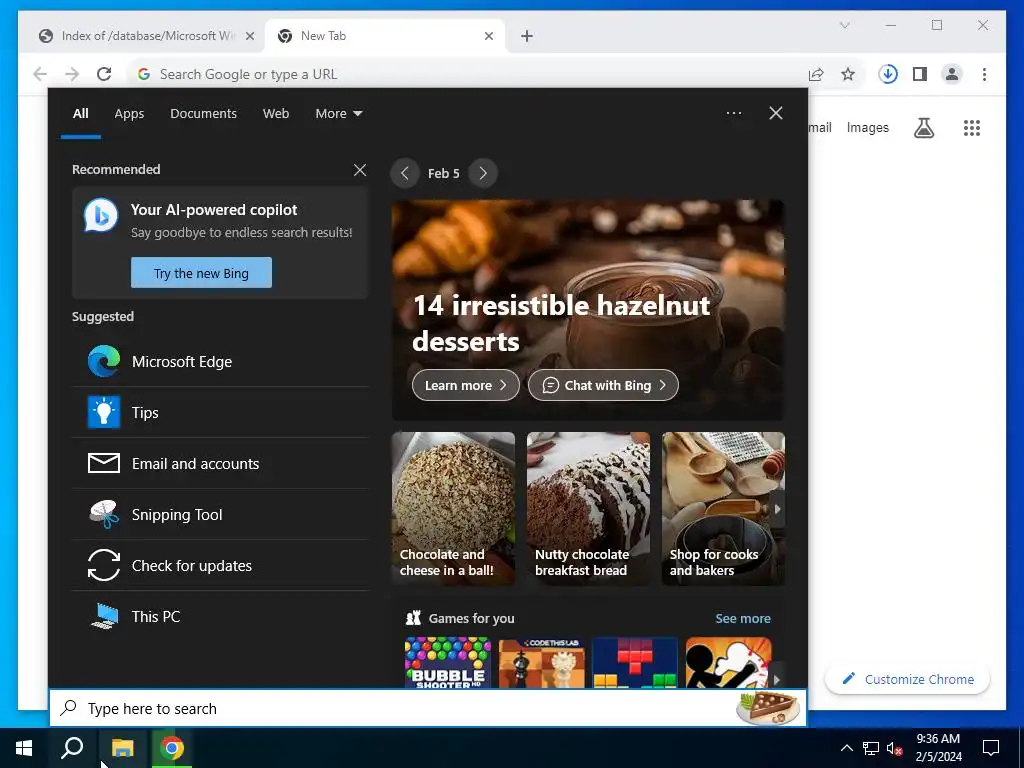Click Learn more on hazelnut desserts
The width and height of the screenshot is (1024, 768).
pos(466,385)
